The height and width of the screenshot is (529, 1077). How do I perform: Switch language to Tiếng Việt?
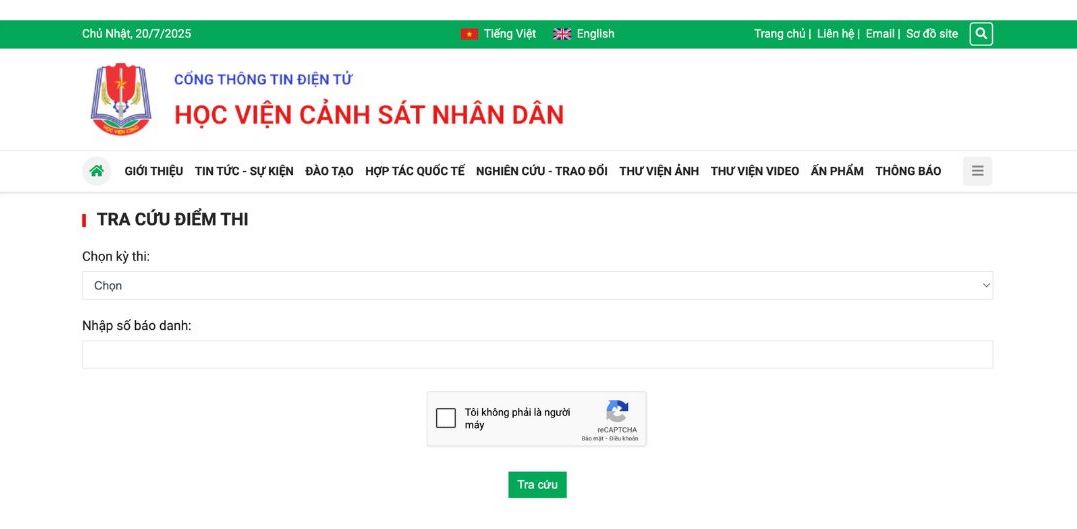pos(510,34)
